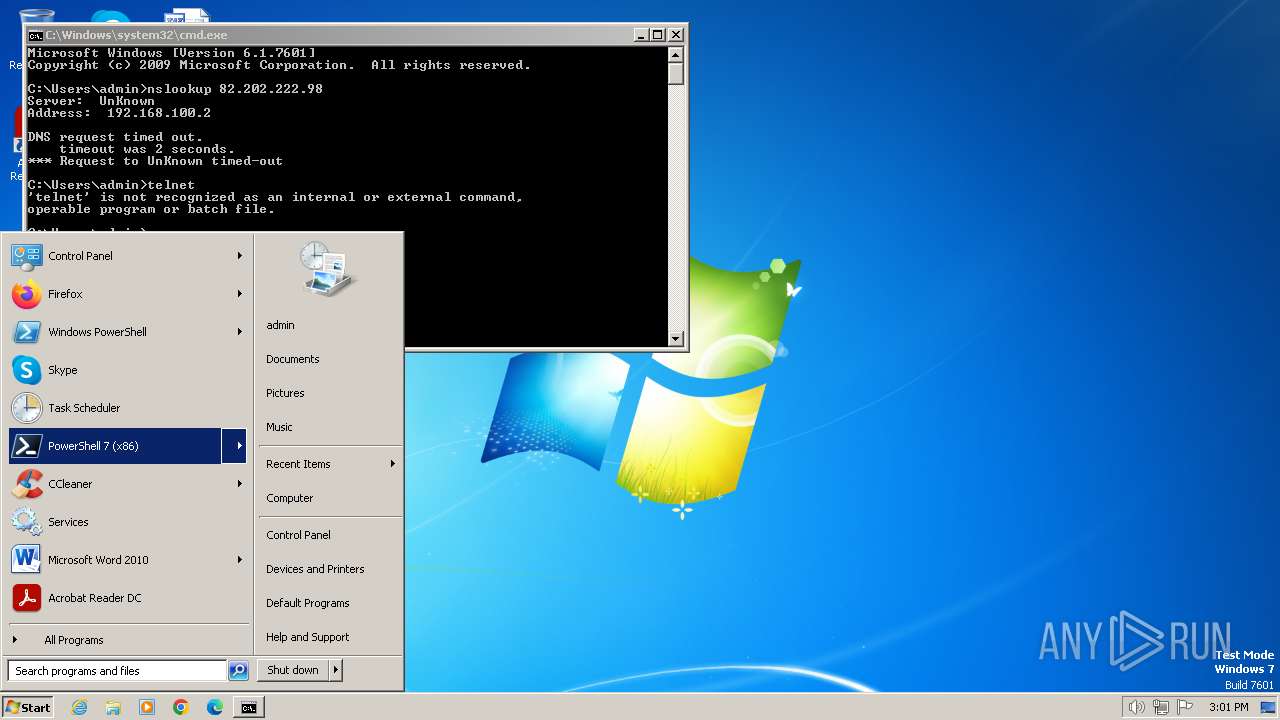Viewport: 1280px width, 720px height.
Task: Click the user account picture in Start menu
Action: [x=328, y=269]
